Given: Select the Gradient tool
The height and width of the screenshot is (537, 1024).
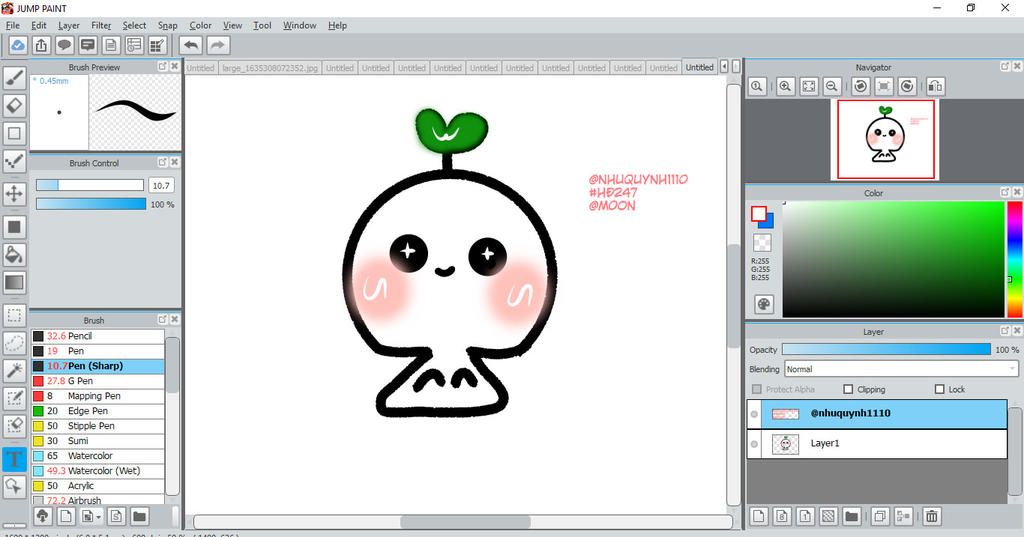Looking at the screenshot, I should coord(14,282).
